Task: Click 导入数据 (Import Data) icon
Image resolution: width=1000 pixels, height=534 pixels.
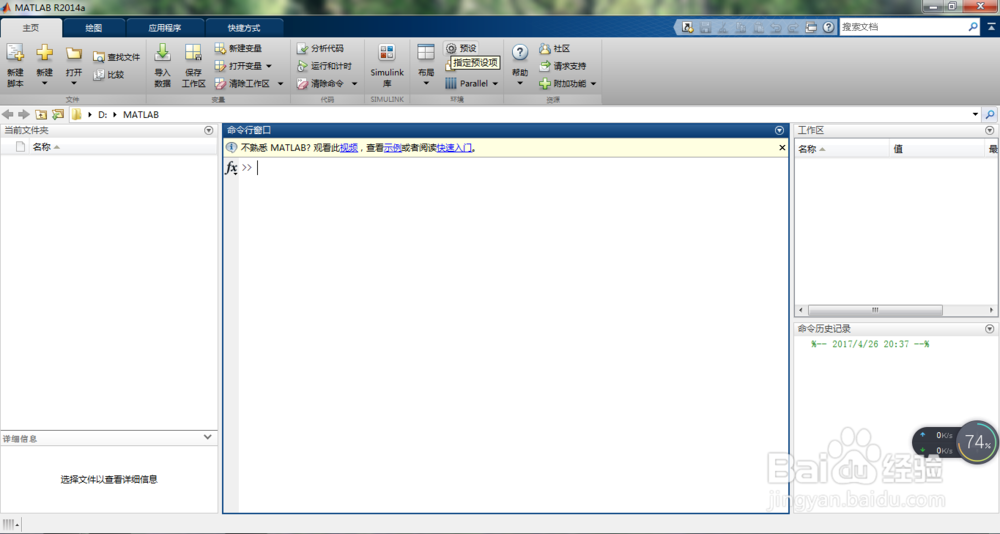Action: [163, 52]
